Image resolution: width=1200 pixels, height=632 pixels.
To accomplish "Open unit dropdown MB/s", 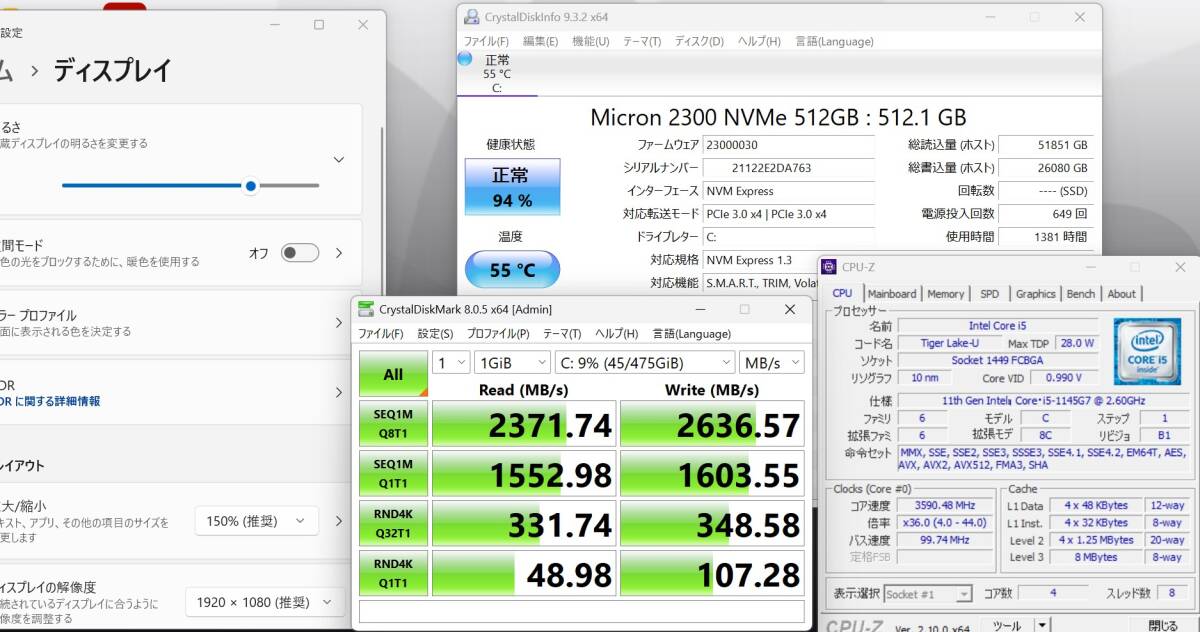I will tap(771, 362).
